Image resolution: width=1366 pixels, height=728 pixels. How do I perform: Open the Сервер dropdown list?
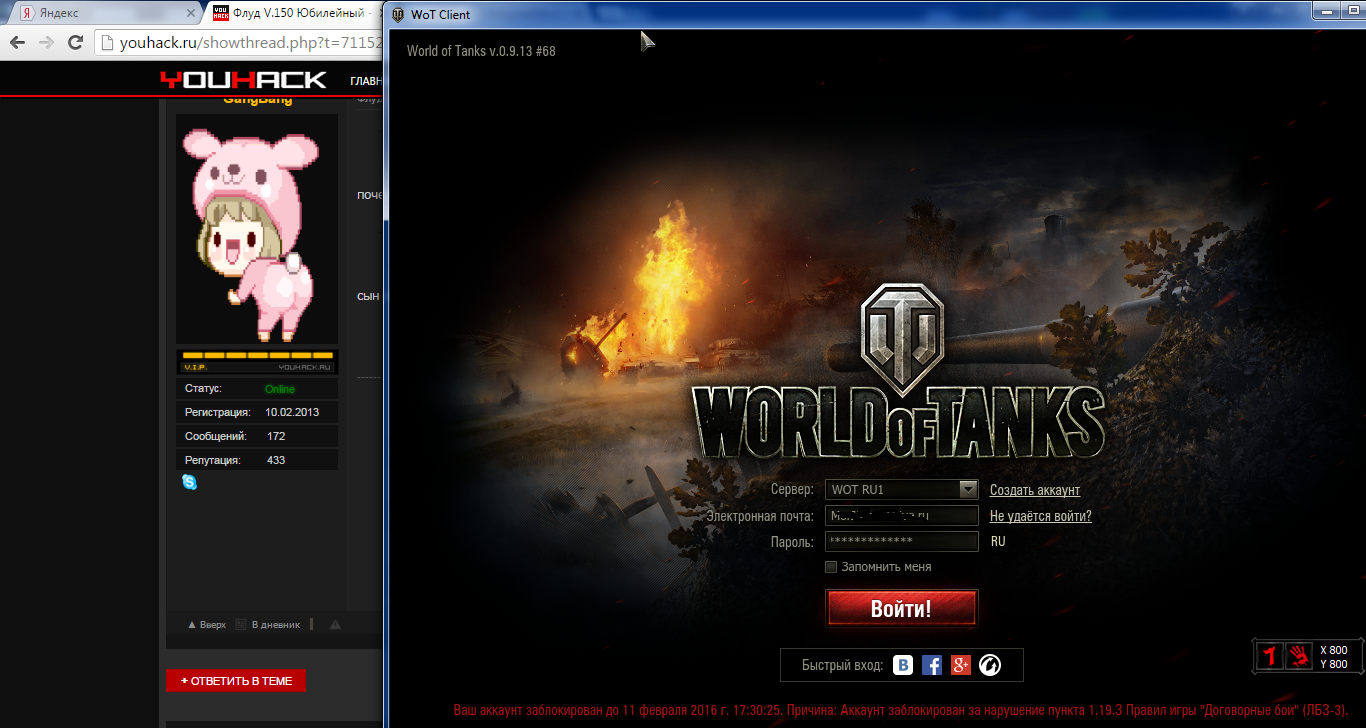pos(967,489)
